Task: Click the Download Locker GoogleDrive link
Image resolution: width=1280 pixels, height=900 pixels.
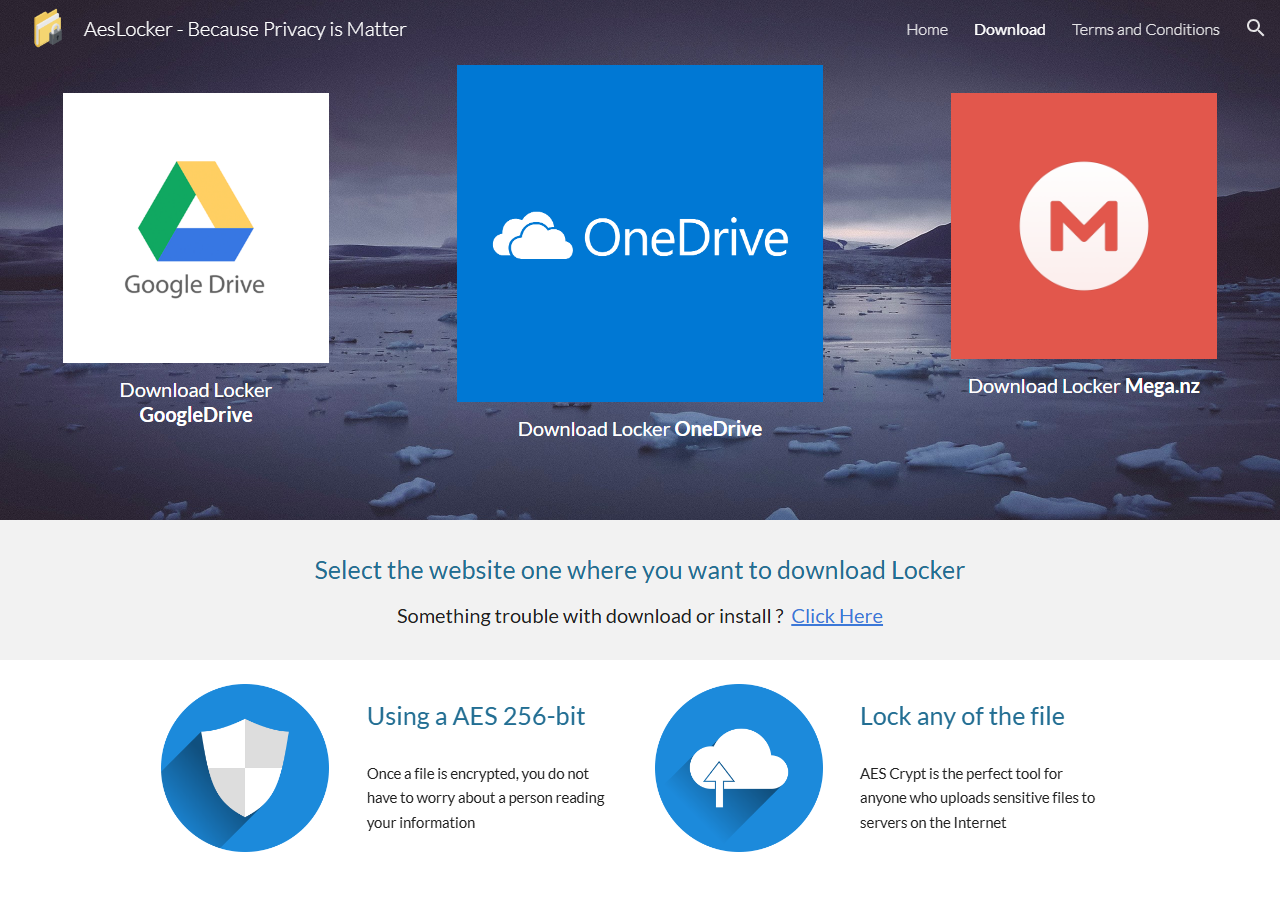Action: [196, 402]
